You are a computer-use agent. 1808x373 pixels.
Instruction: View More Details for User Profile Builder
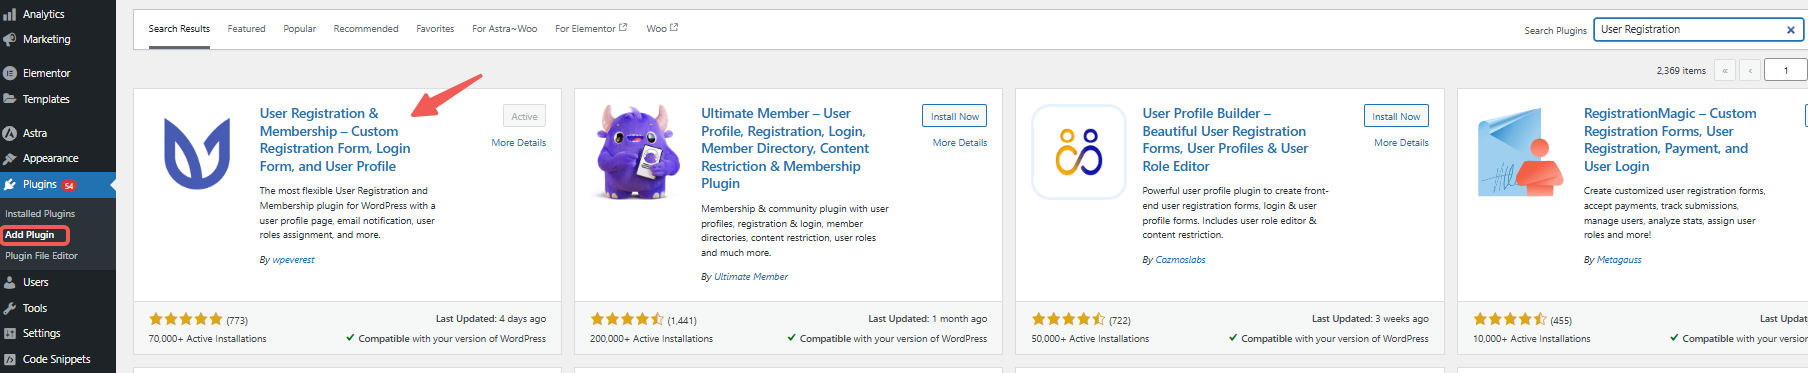(x=1401, y=143)
